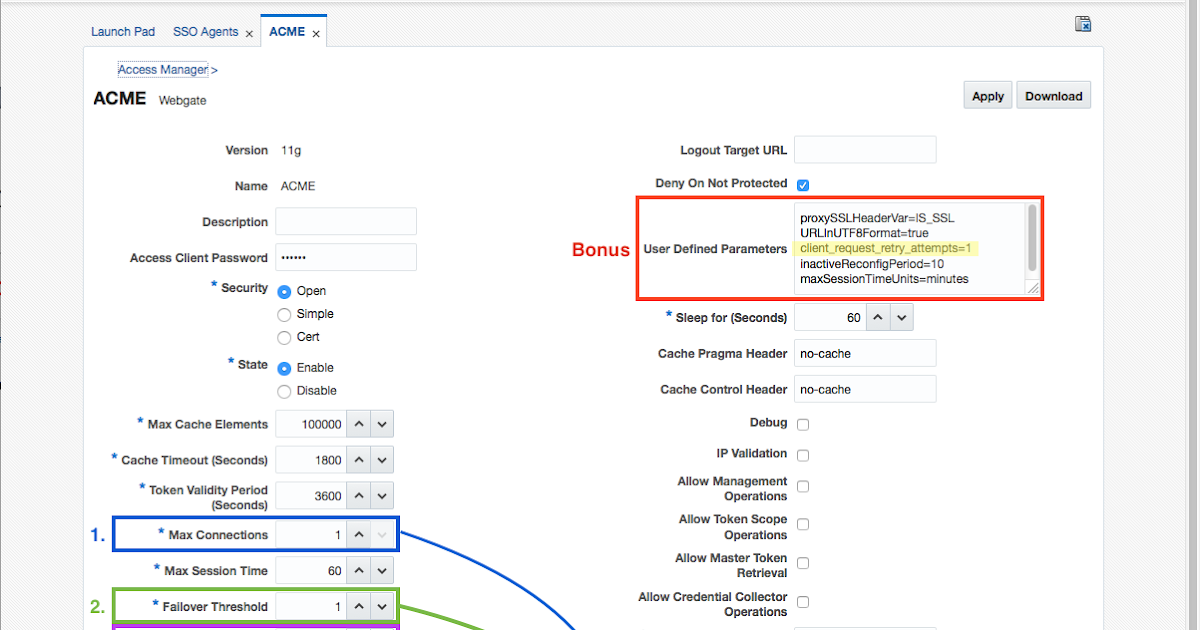Decrease Max Cache Elements value
This screenshot has width=1200, height=630.
click(382, 424)
